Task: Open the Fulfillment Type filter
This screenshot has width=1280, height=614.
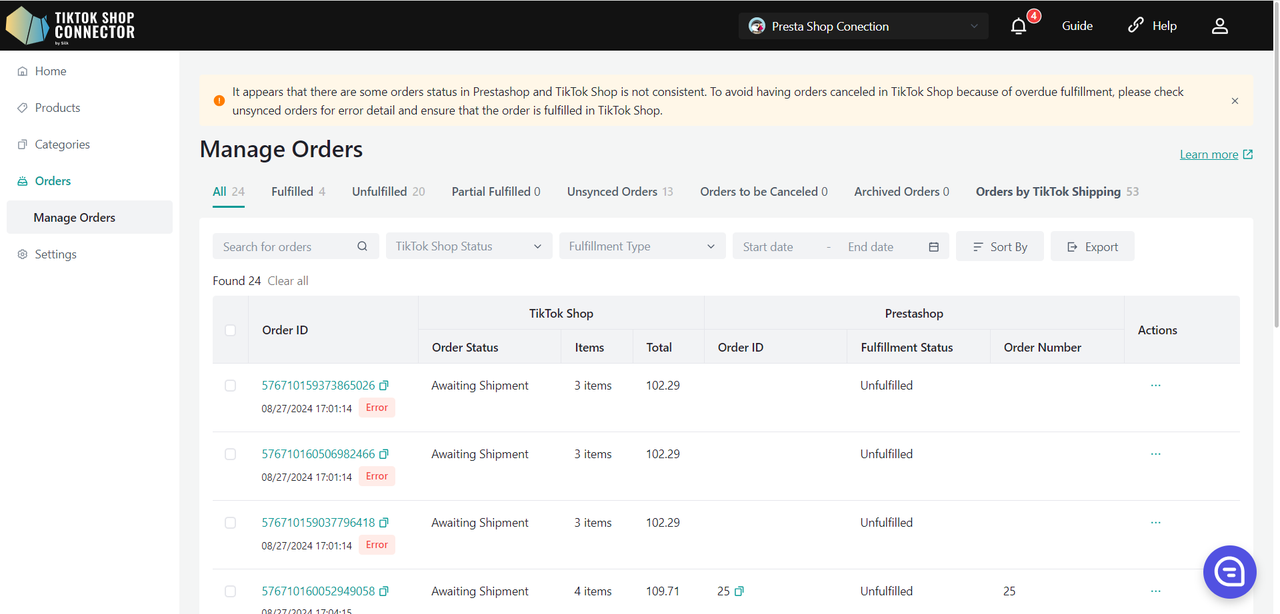Action: [x=642, y=247]
